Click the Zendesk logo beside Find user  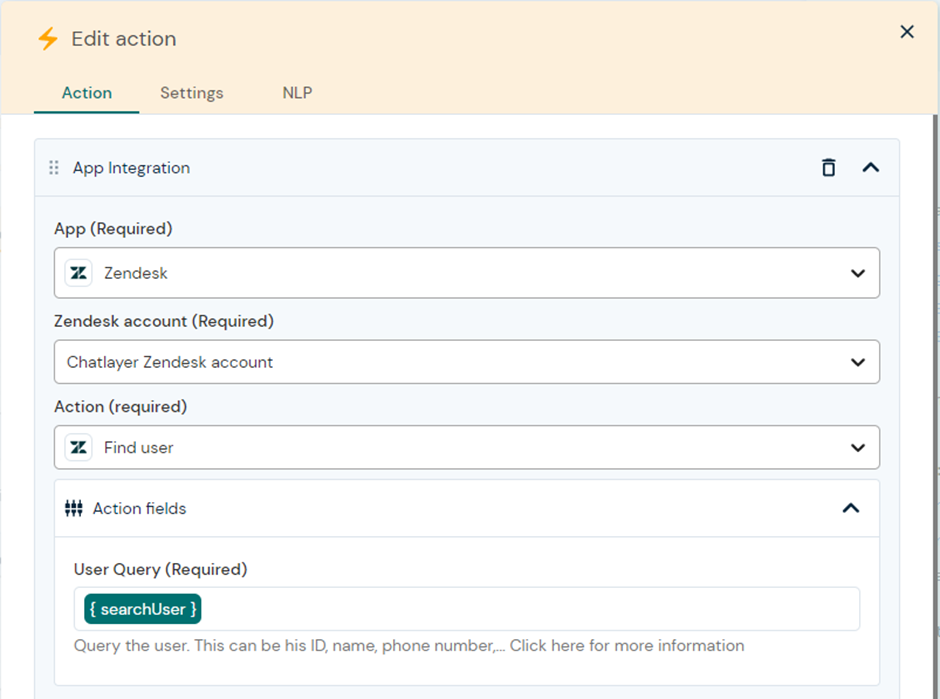pos(79,448)
